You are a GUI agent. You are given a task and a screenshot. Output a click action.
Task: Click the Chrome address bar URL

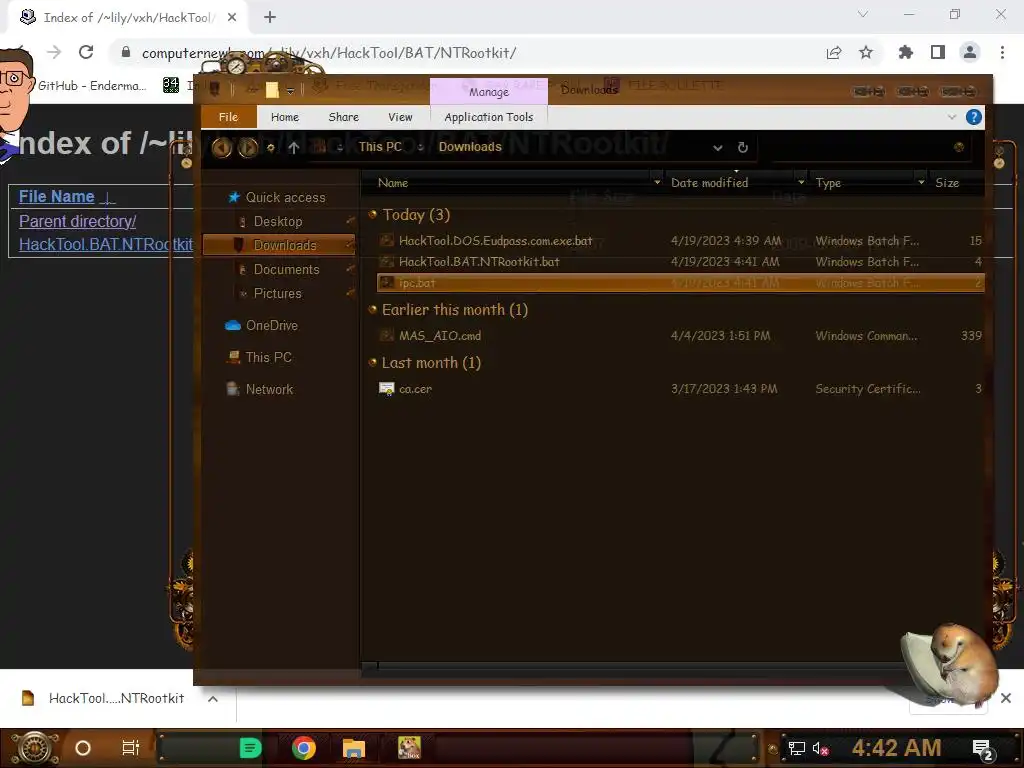click(328, 53)
